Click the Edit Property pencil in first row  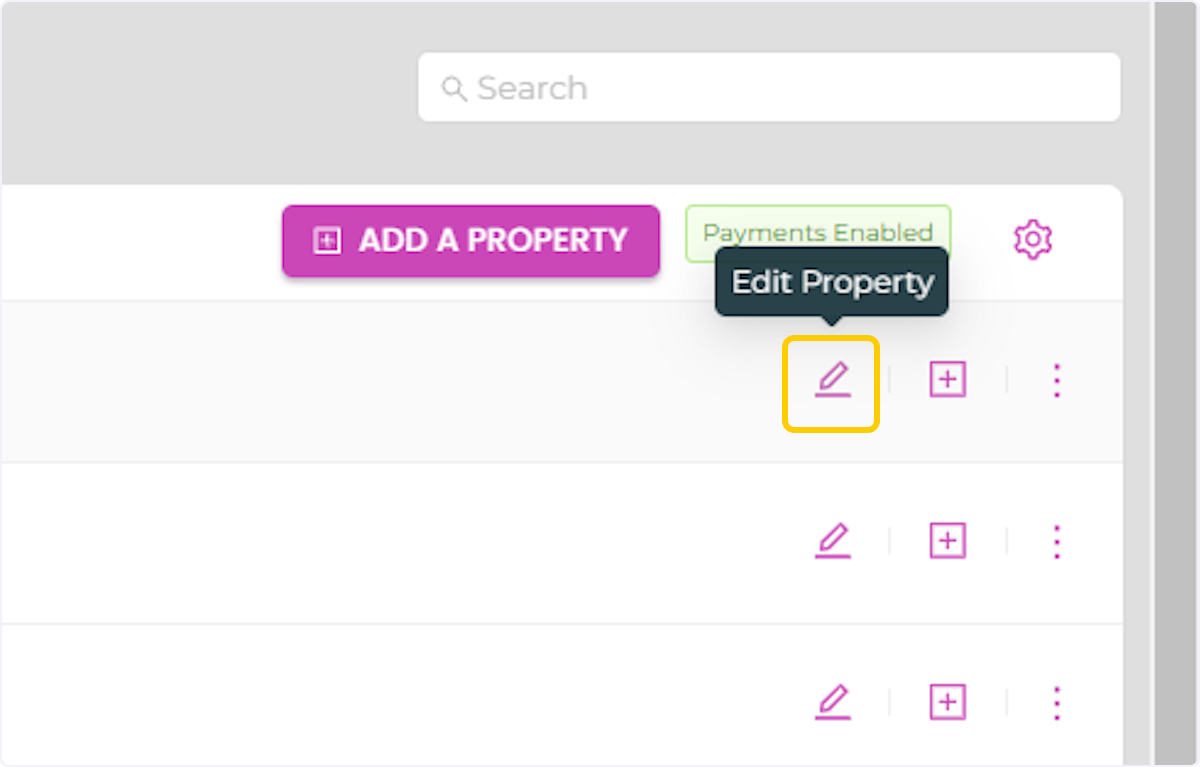click(x=832, y=381)
